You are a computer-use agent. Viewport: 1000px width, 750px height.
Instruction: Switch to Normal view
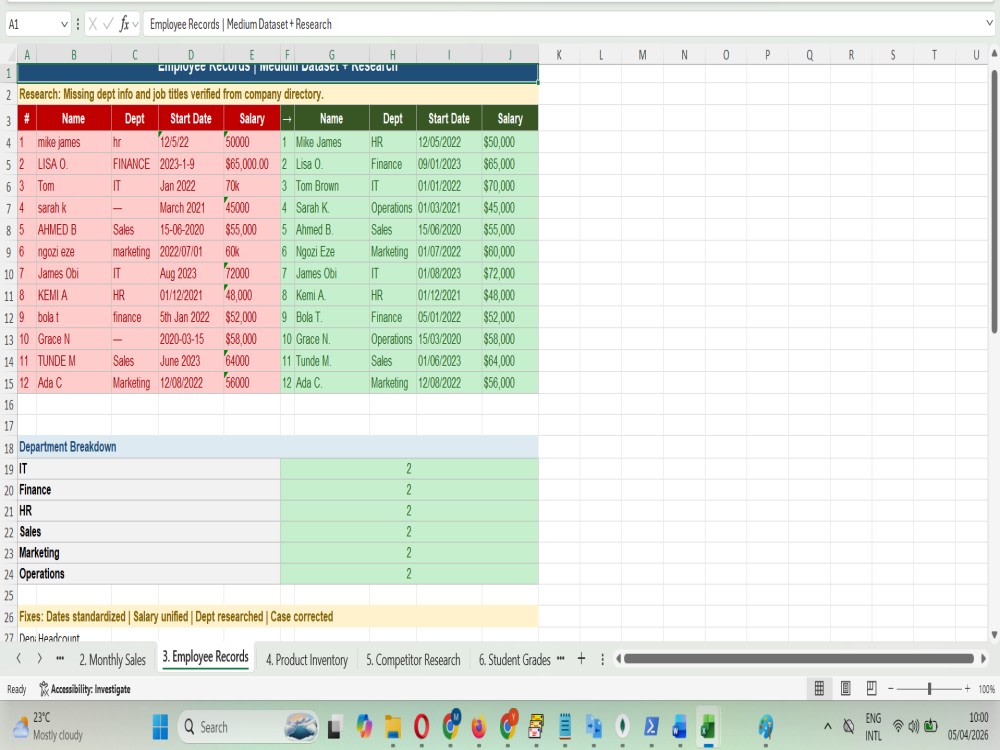pyautogui.click(x=820, y=688)
